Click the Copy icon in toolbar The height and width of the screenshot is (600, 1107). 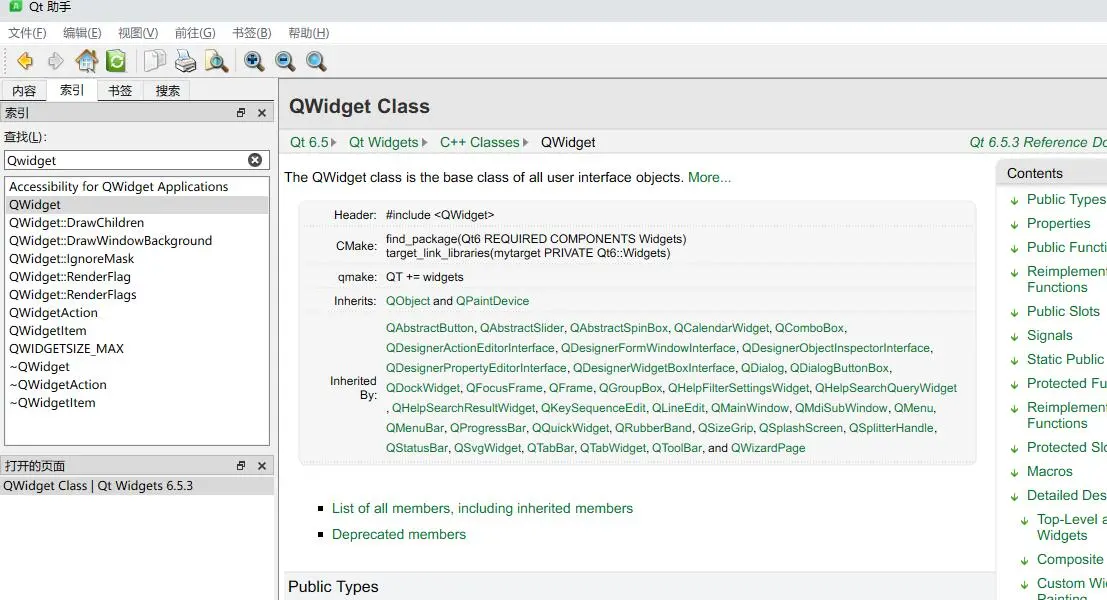coord(154,61)
